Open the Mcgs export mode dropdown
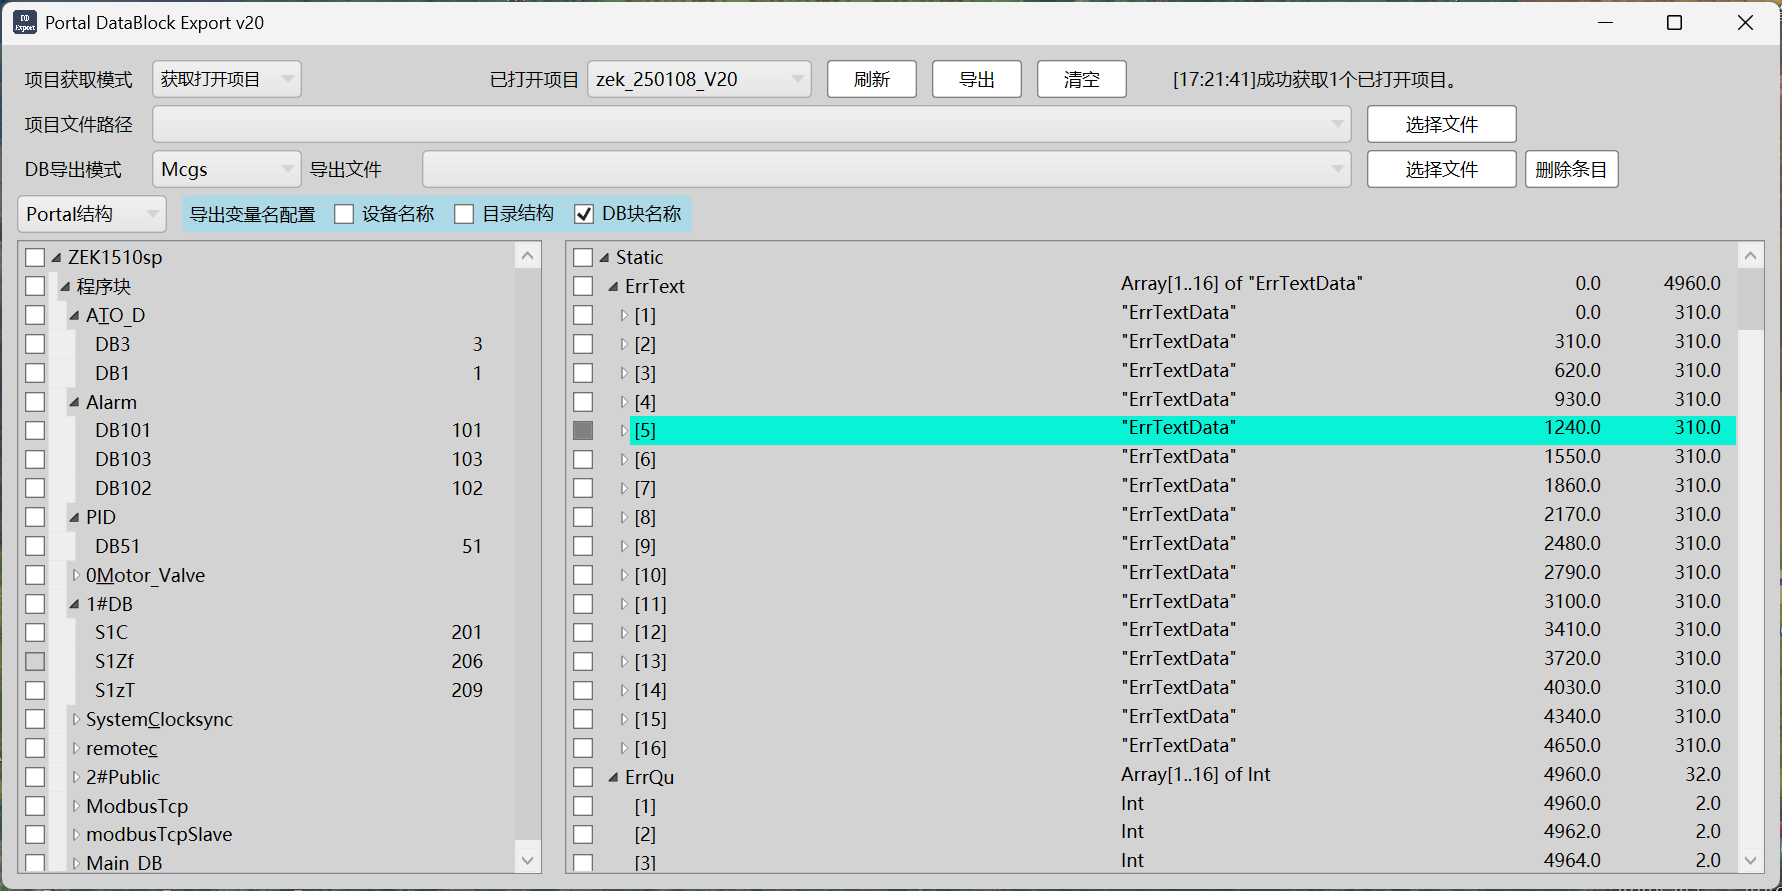Screen dimensions: 1782x891 point(227,169)
